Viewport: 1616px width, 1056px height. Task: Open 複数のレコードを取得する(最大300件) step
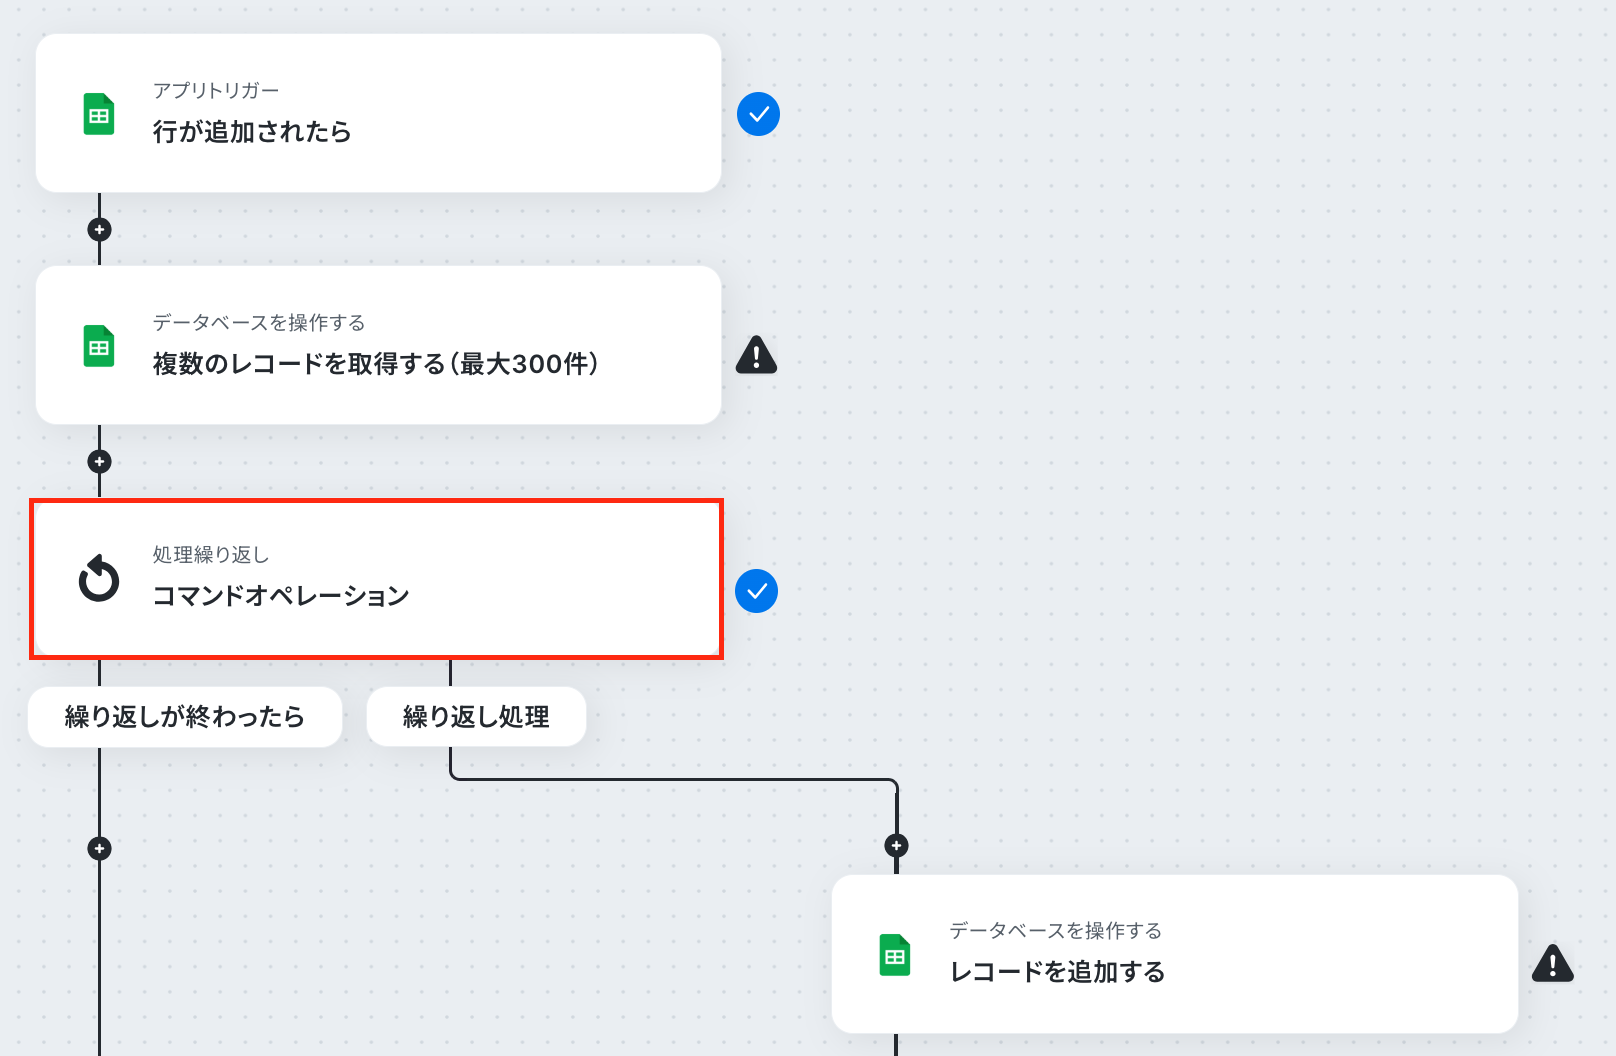(x=378, y=345)
